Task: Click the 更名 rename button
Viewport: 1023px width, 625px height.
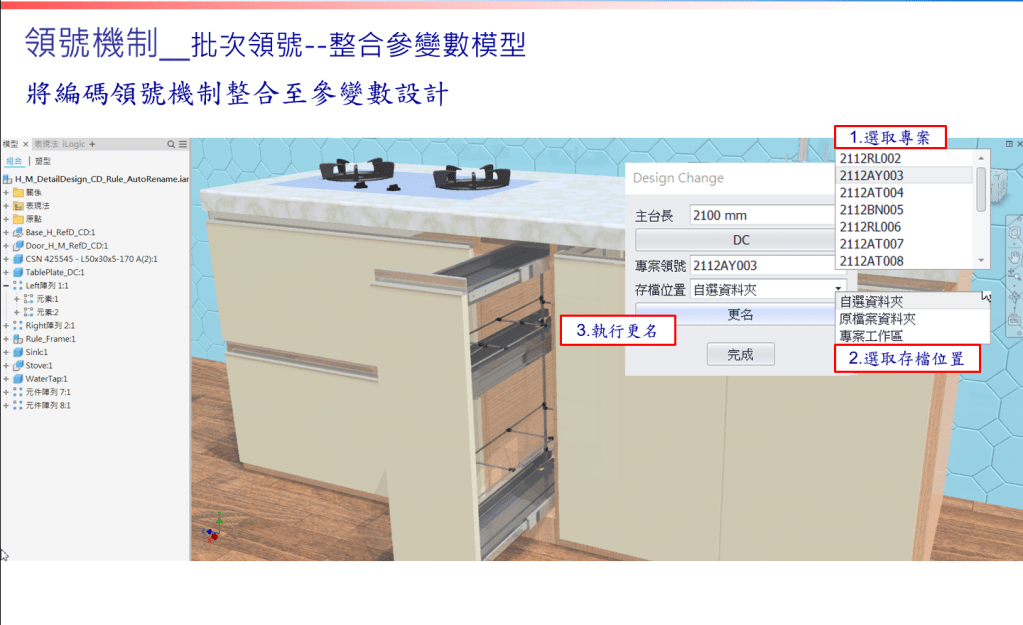Action: pos(740,314)
